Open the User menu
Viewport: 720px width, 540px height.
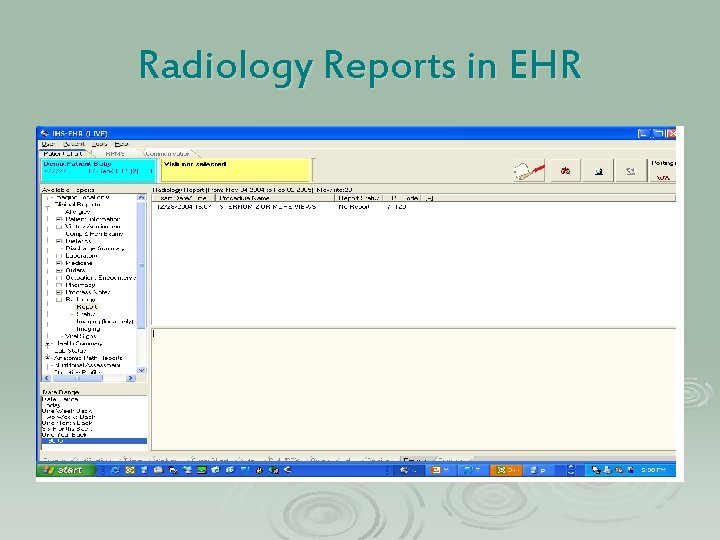tap(48, 144)
